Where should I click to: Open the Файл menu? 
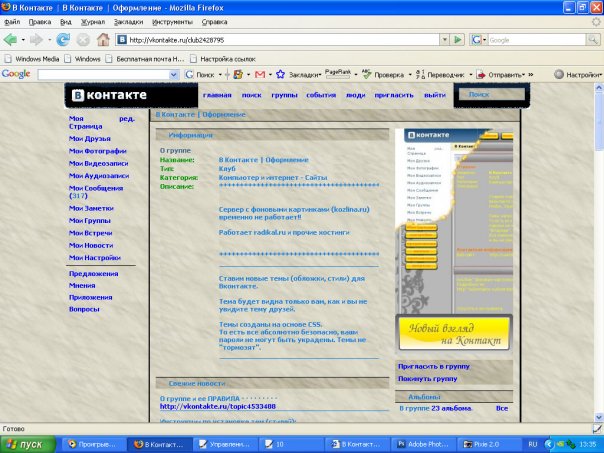tap(12, 22)
